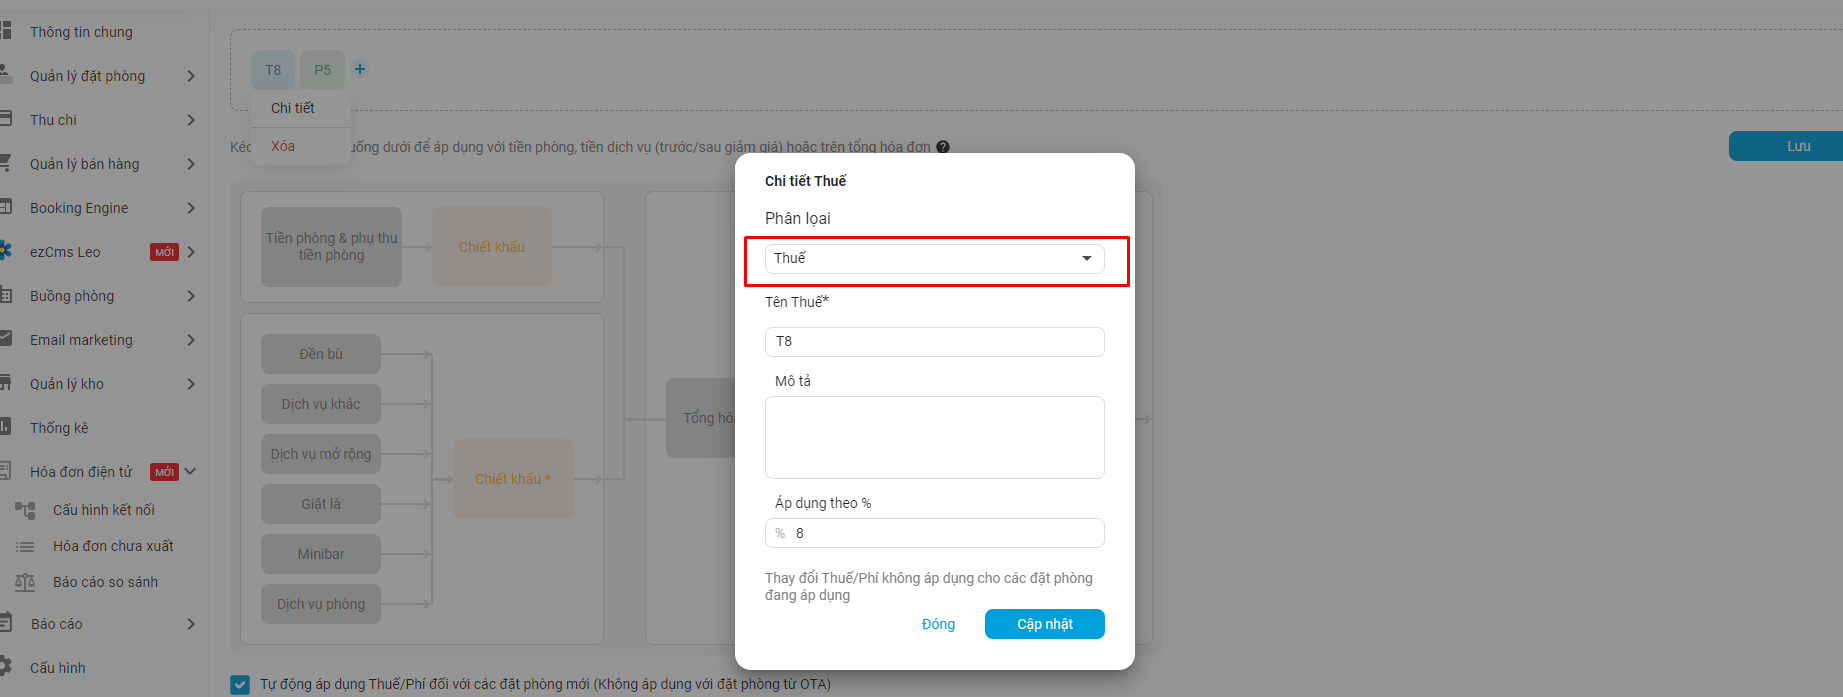The height and width of the screenshot is (697, 1843).
Task: Click the Thống kê chart icon
Action: click(x=6, y=427)
